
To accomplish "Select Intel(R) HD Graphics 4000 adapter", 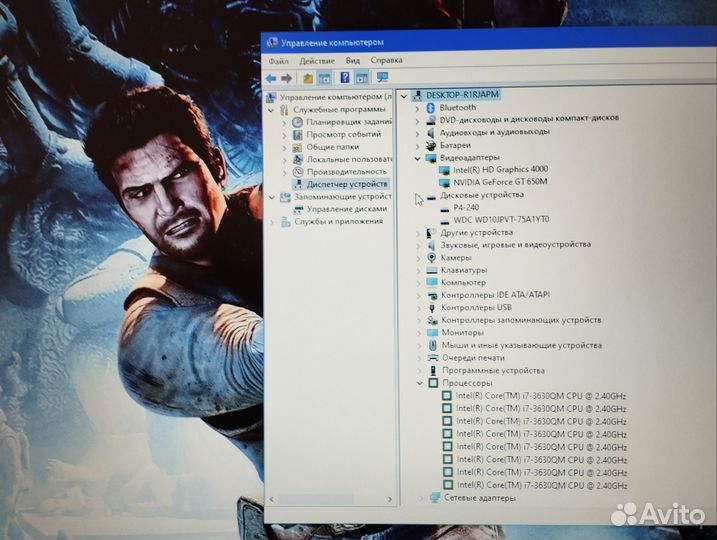I will click(x=500, y=170).
